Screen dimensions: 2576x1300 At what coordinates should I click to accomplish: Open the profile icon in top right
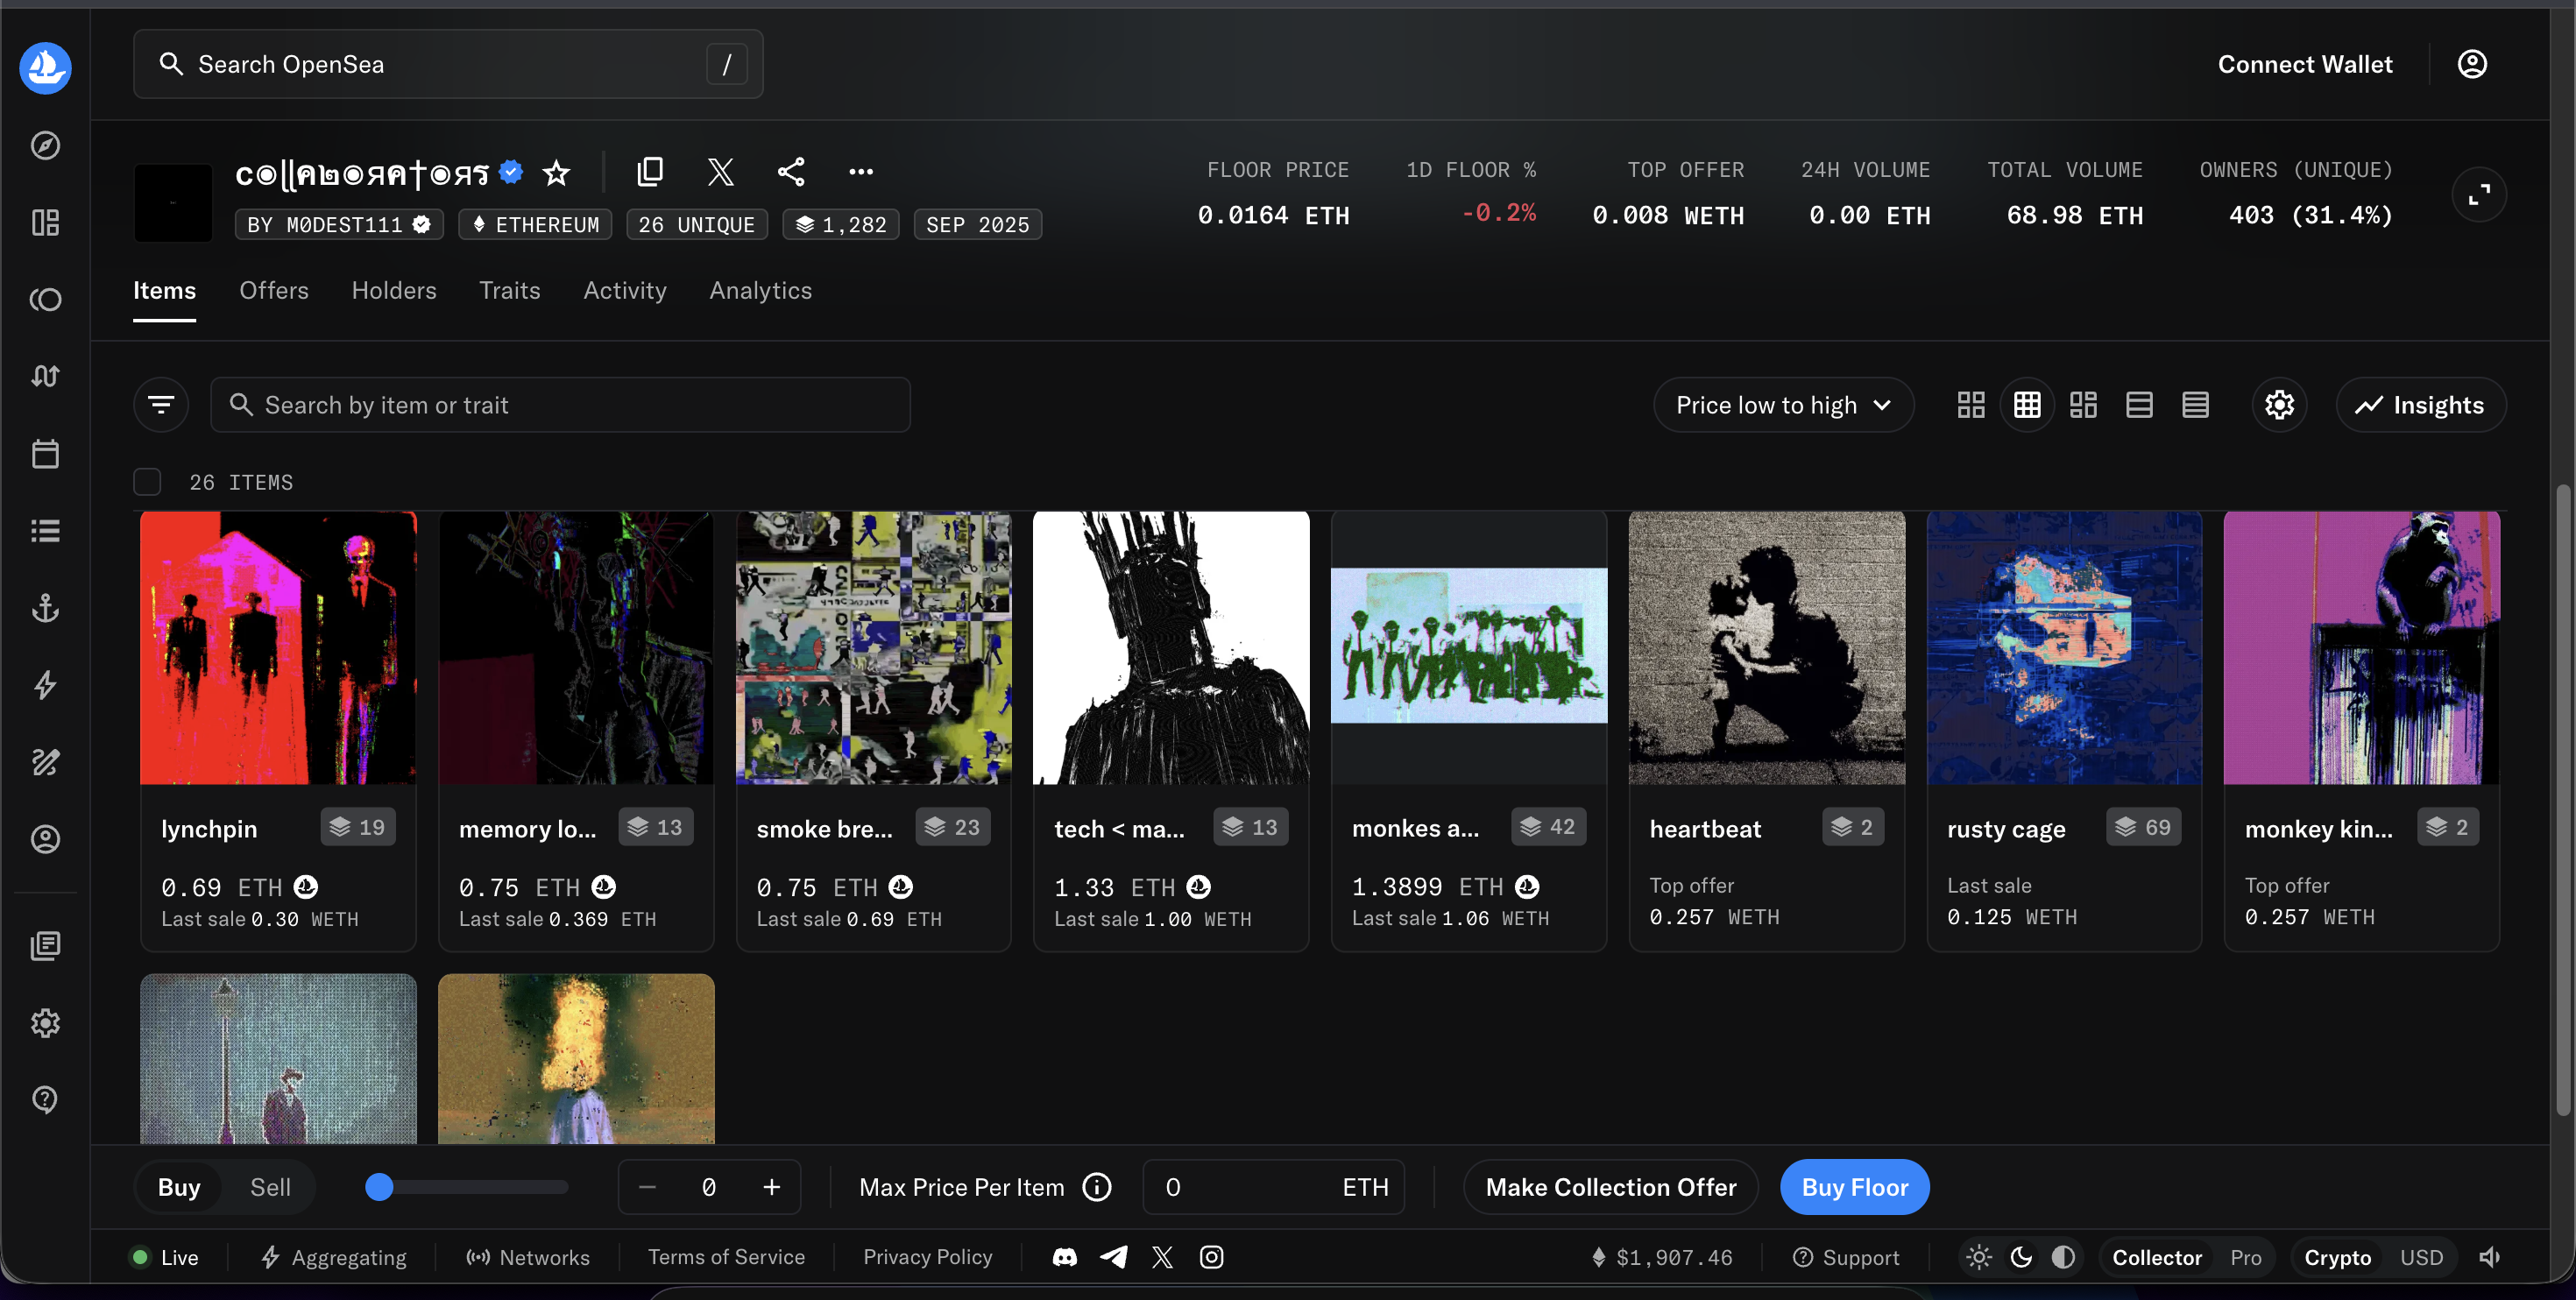tap(2472, 64)
